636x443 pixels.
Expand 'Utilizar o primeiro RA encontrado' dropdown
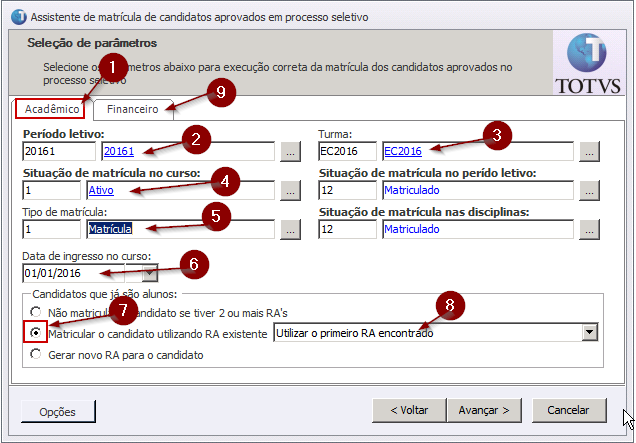pos(589,333)
